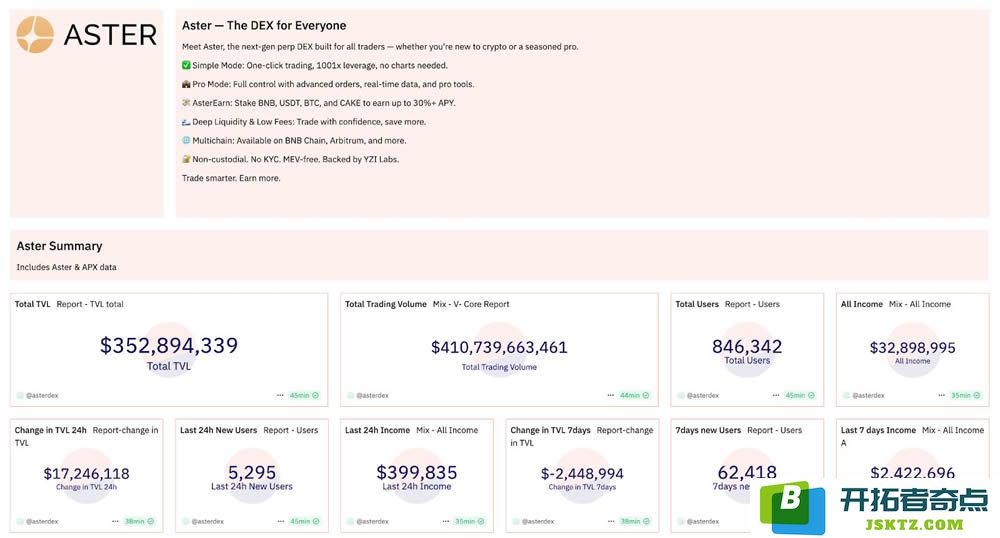Click the Change in TVL 7days card title
This screenshot has height=538, width=1000.
click(x=550, y=430)
